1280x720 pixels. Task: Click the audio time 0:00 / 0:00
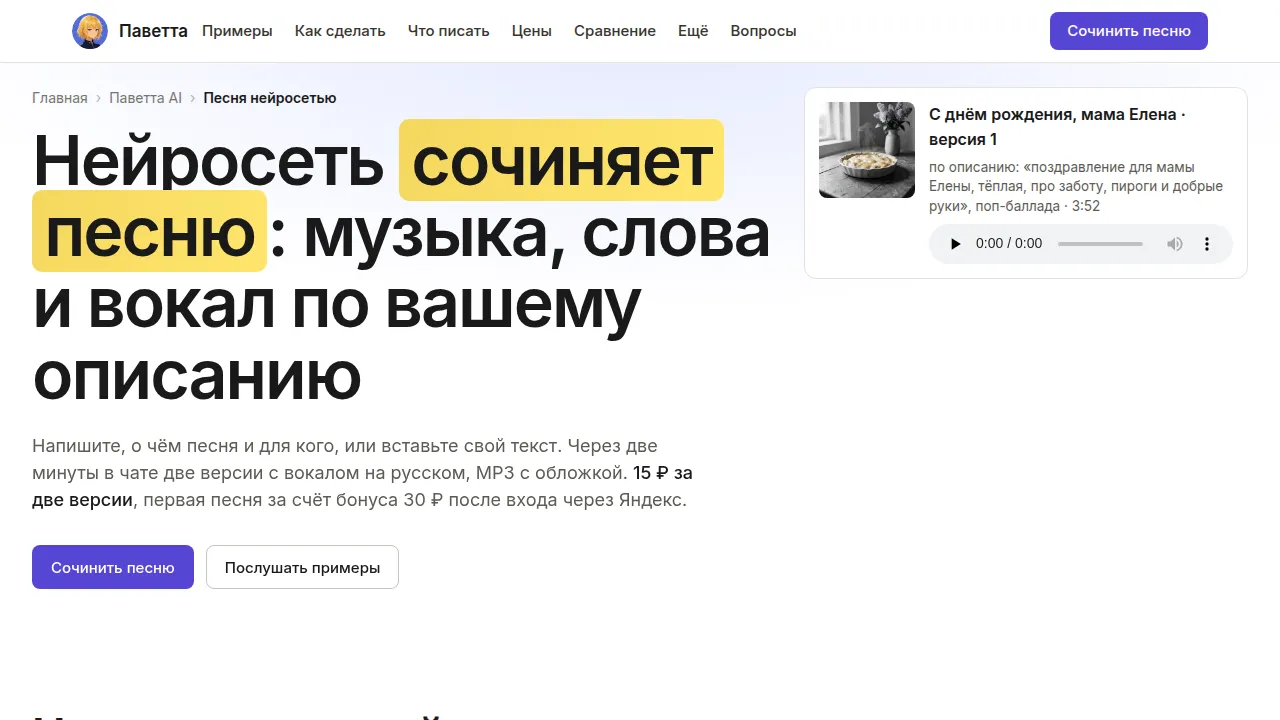click(x=1009, y=244)
